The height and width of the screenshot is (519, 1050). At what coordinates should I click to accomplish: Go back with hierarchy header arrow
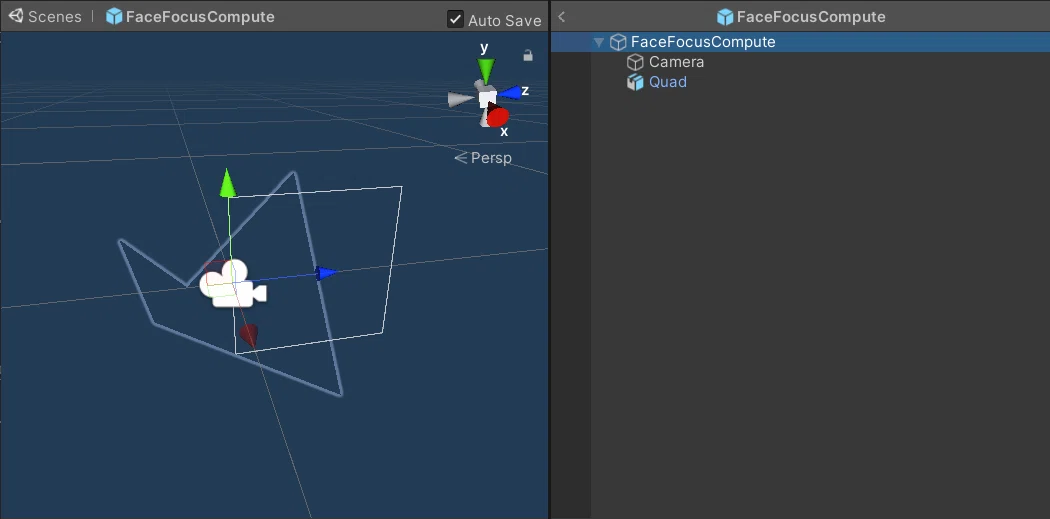pos(561,17)
